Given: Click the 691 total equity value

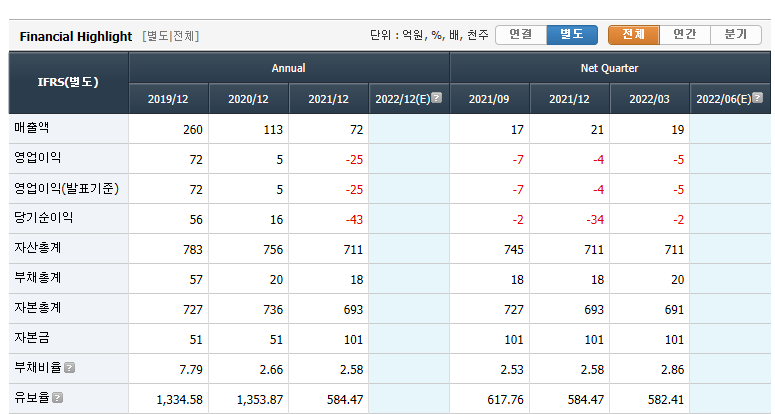Looking at the screenshot, I should coord(674,310).
